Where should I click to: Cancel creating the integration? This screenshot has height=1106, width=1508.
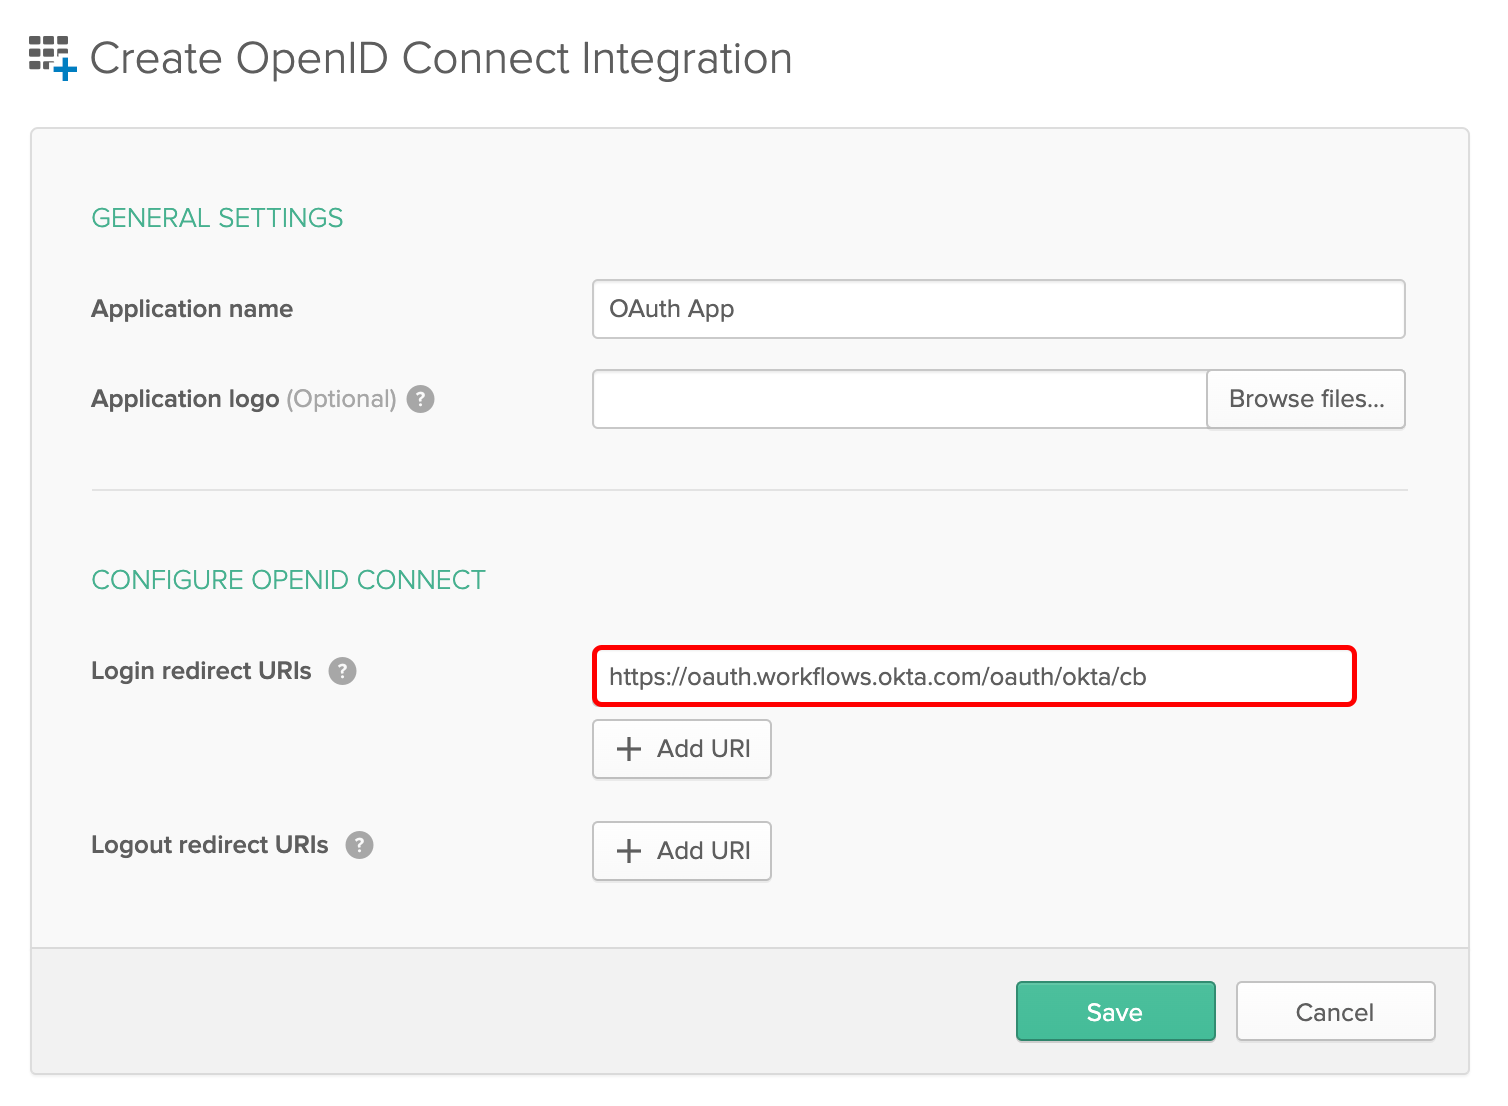coord(1335,1011)
